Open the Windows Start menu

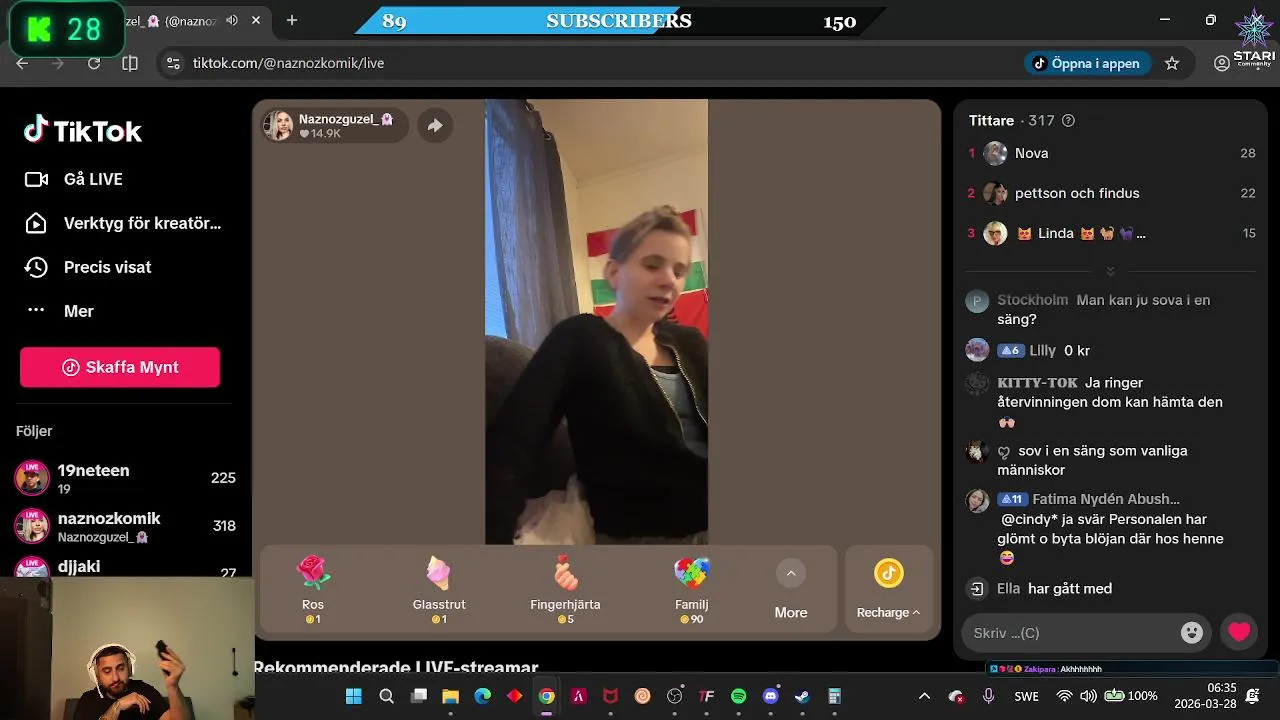[354, 696]
